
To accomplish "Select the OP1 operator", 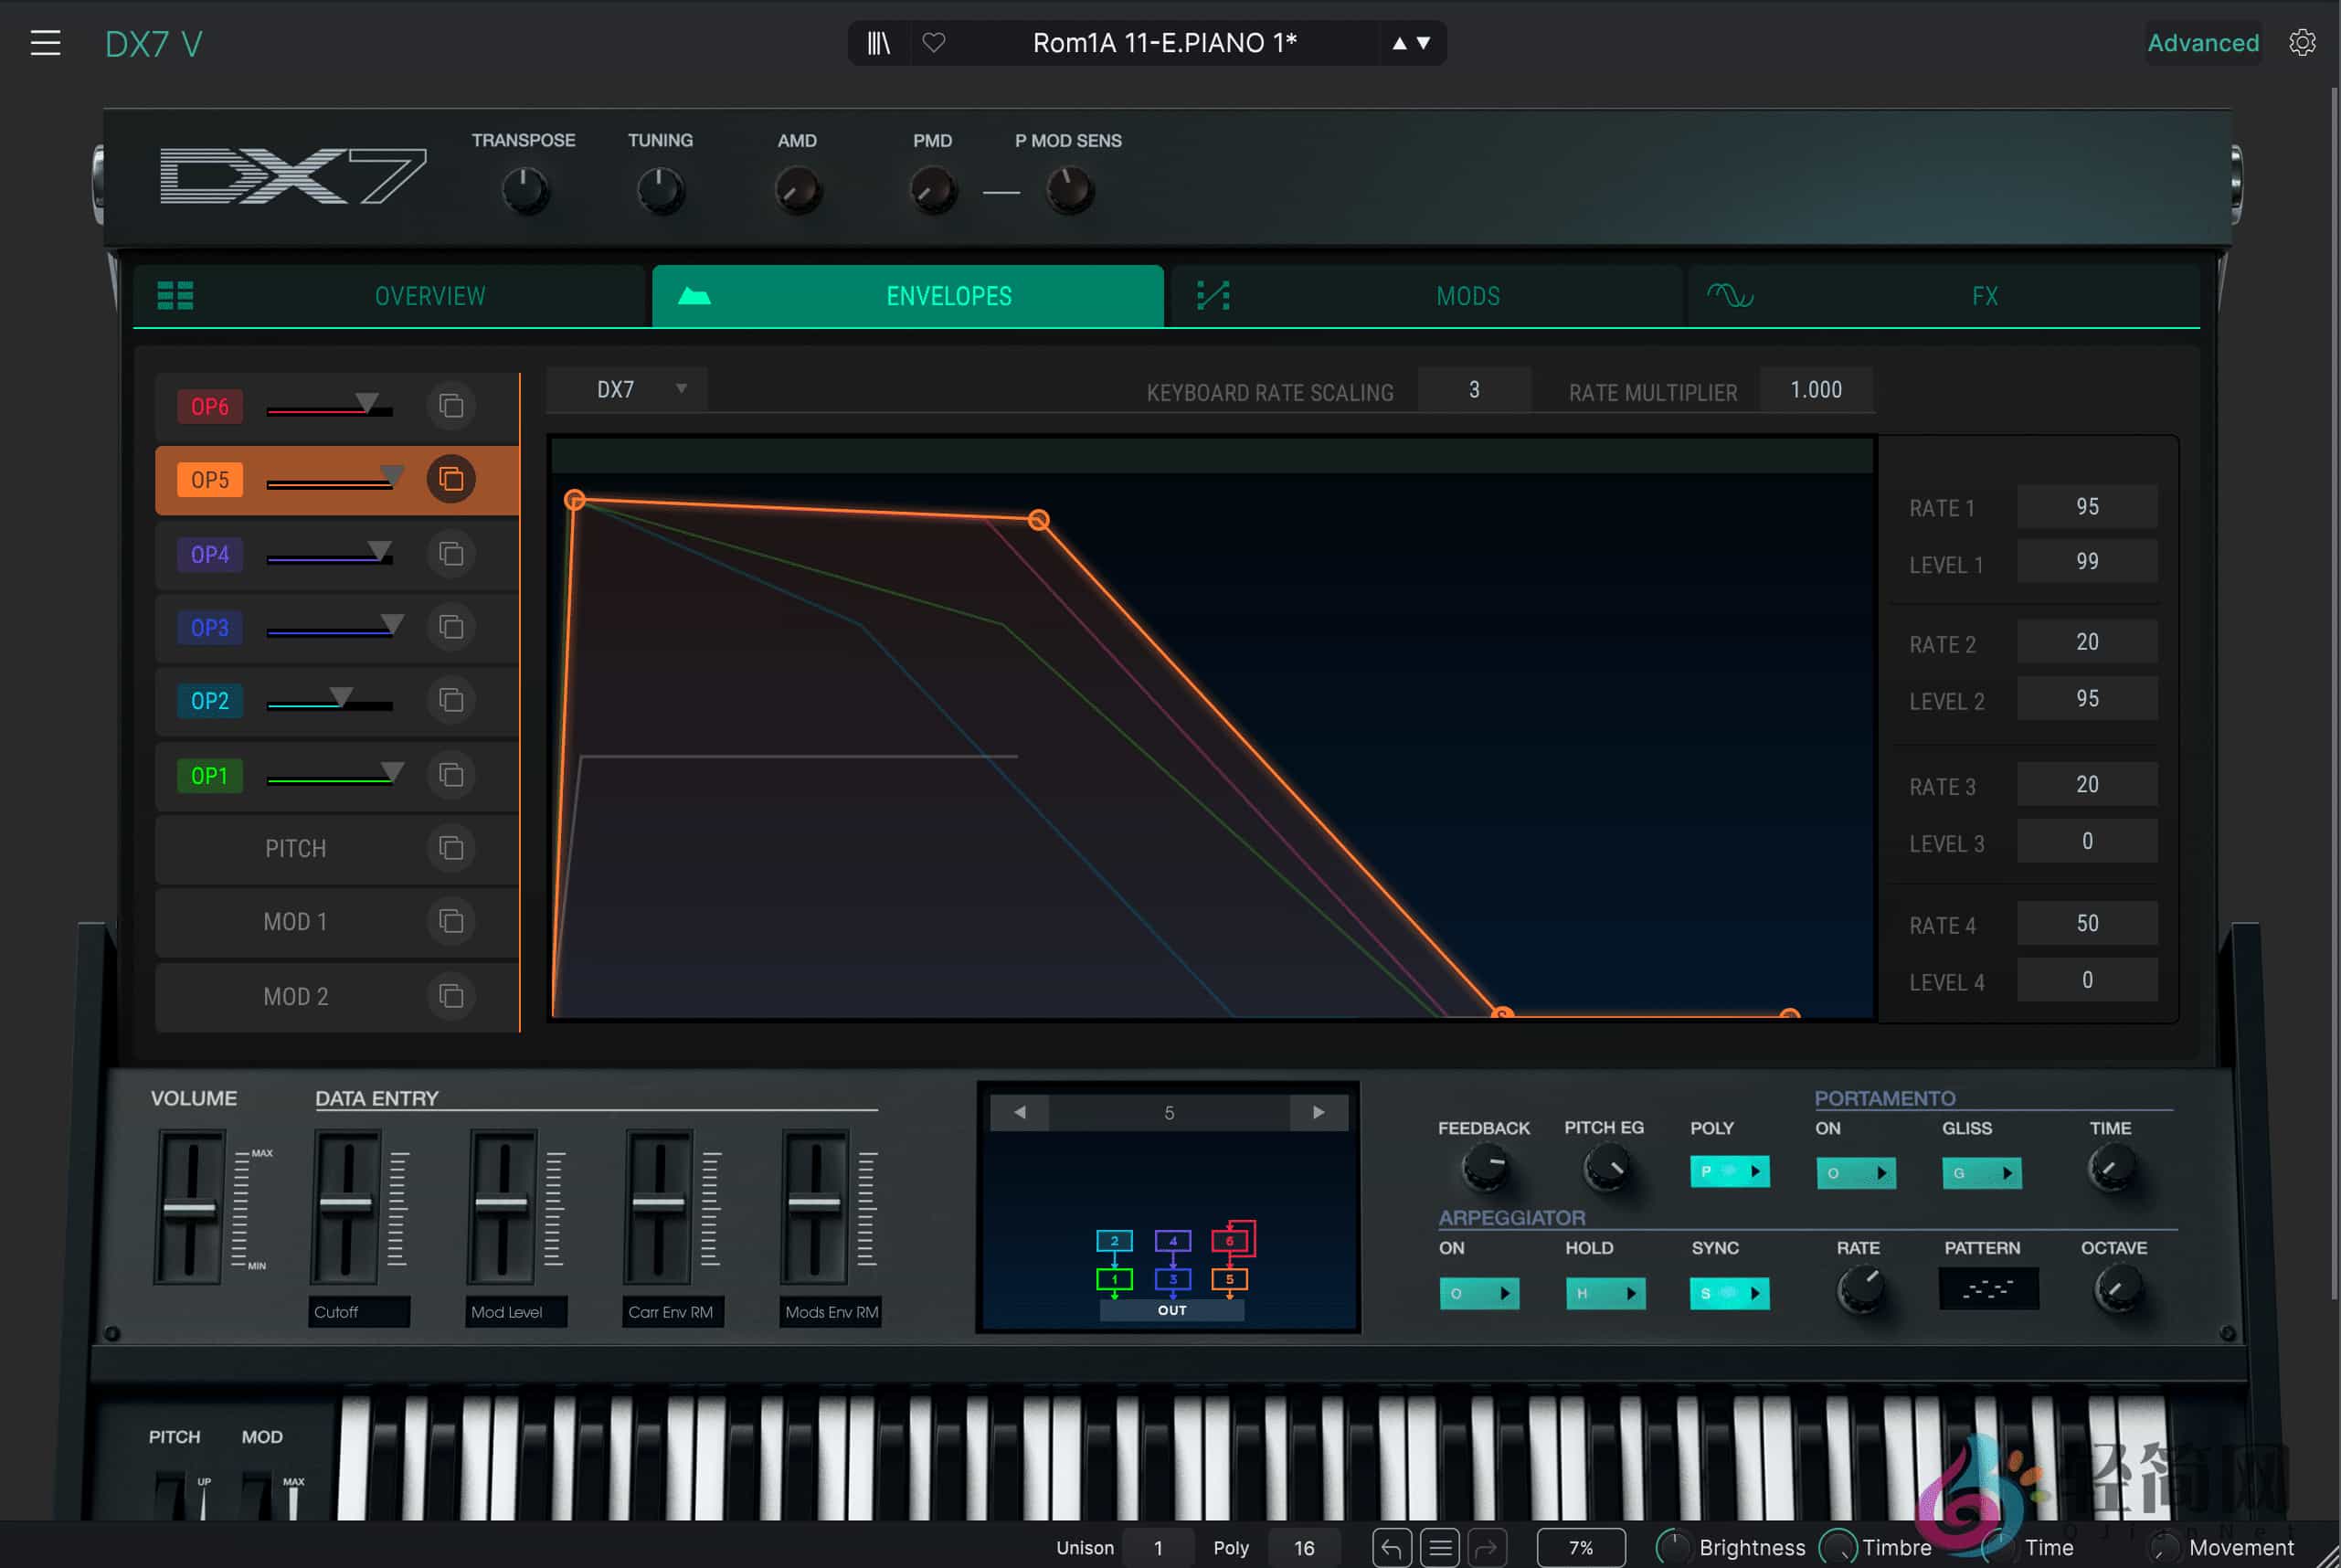I will 210,775.
